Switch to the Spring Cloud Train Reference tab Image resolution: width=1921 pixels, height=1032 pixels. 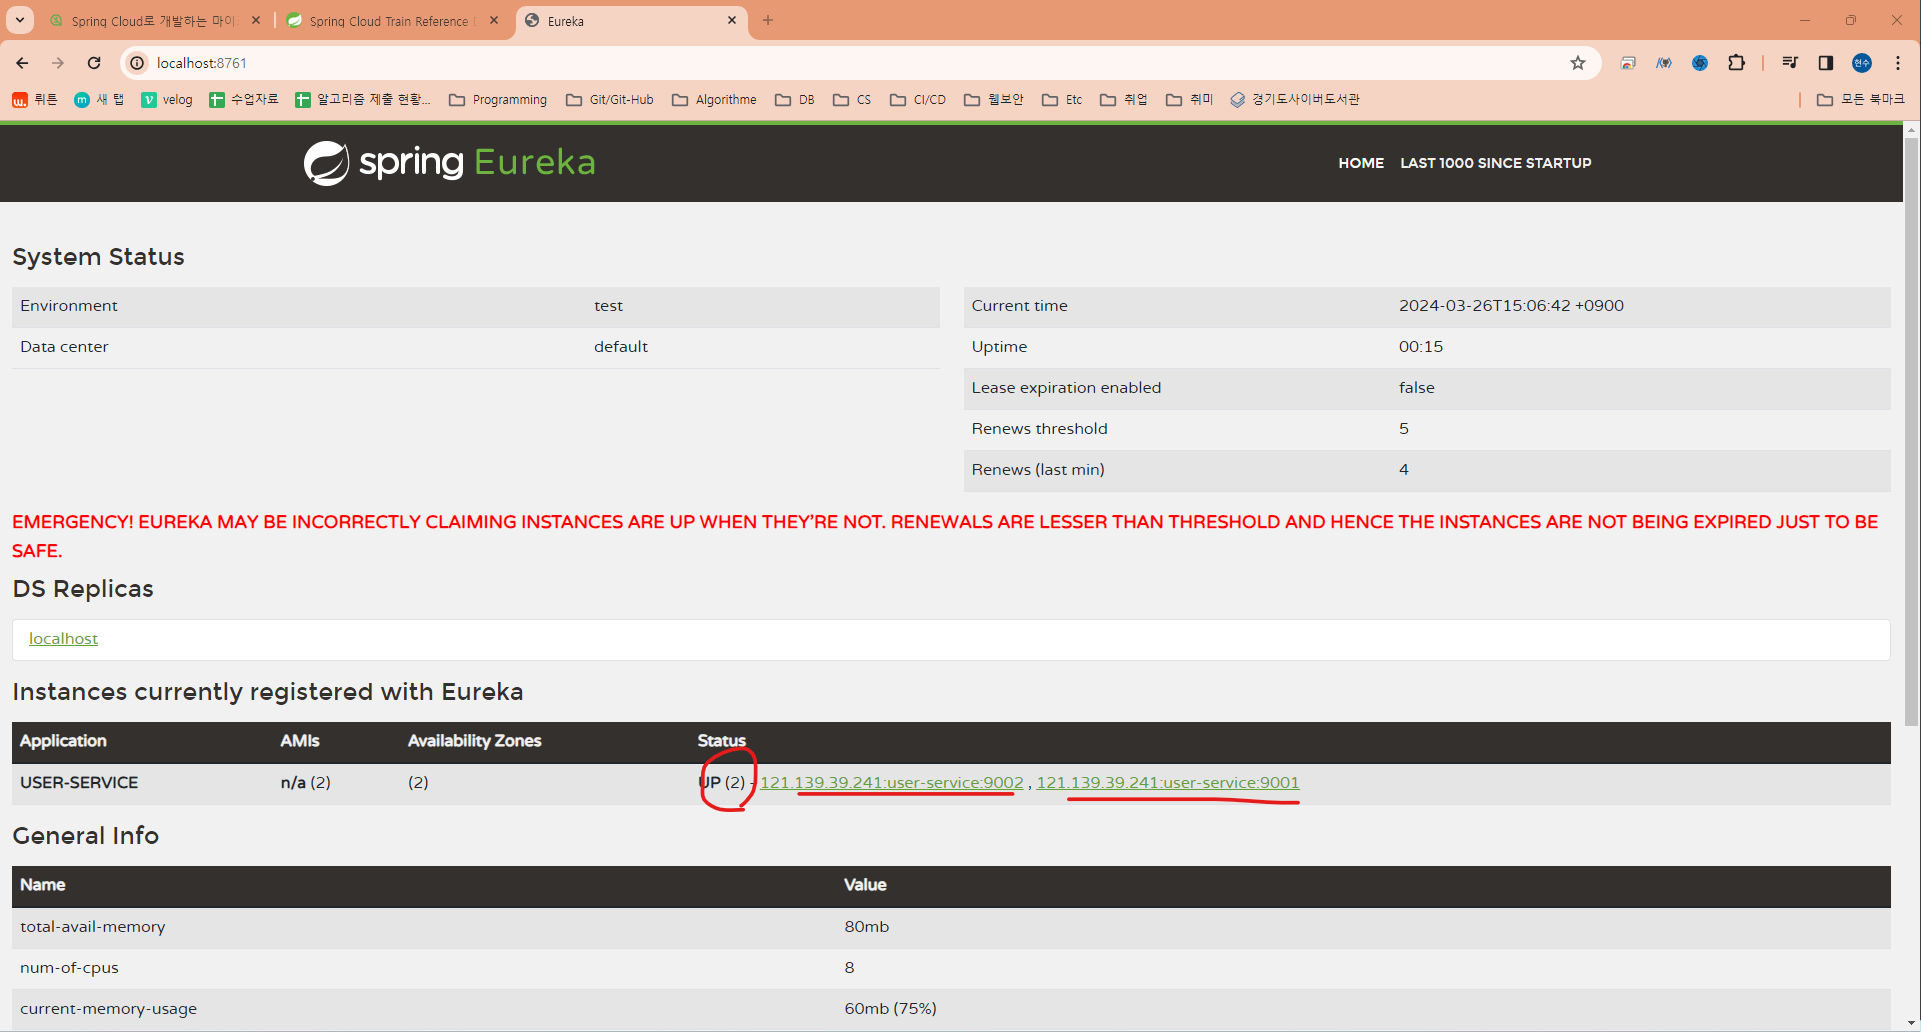(390, 21)
